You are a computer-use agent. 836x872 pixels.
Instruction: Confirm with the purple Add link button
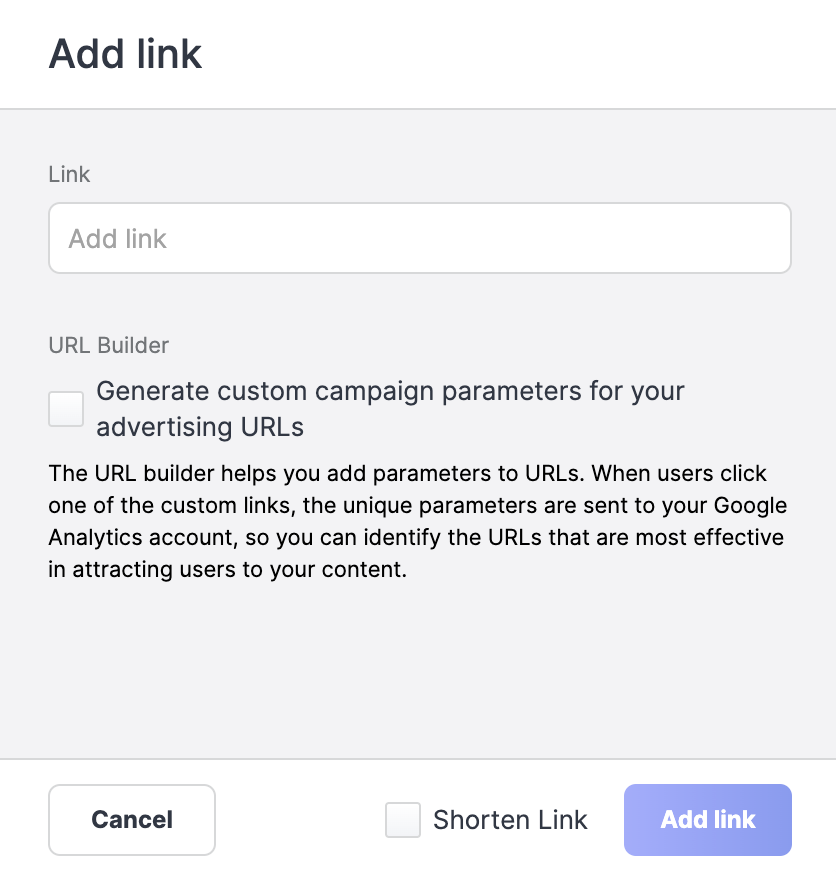click(707, 820)
